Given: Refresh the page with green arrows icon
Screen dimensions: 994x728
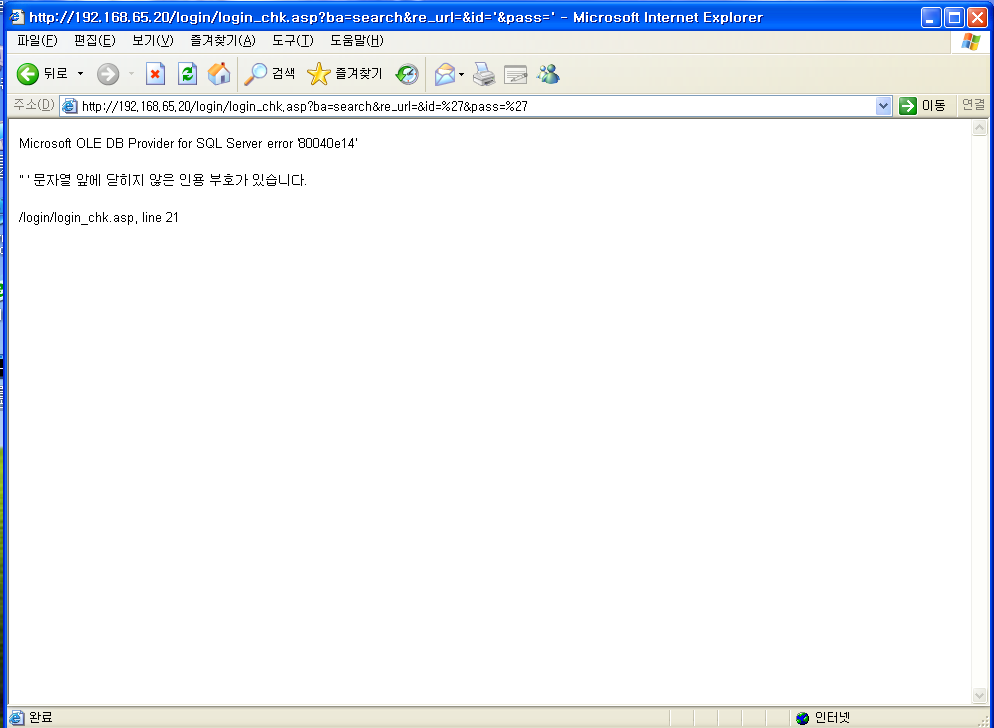Looking at the screenshot, I should 187,74.
